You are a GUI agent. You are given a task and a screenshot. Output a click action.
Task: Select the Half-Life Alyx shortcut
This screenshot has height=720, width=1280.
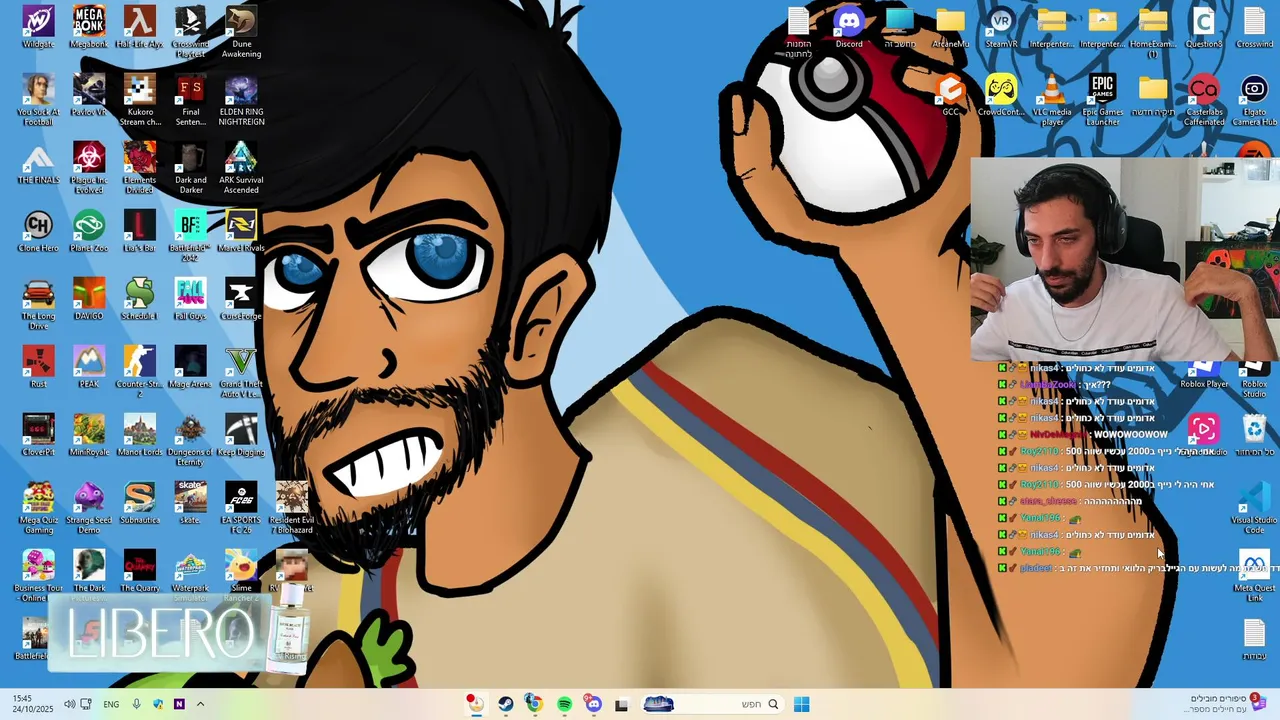coord(140,27)
